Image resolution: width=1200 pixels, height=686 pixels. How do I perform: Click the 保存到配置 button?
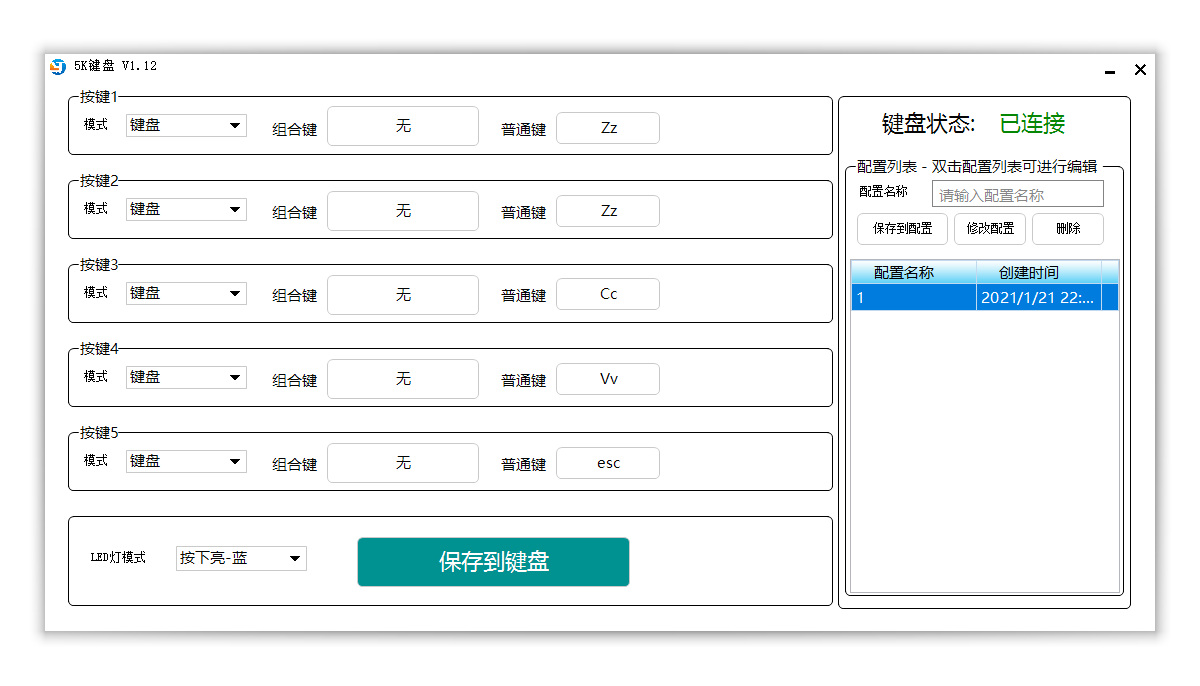[902, 228]
